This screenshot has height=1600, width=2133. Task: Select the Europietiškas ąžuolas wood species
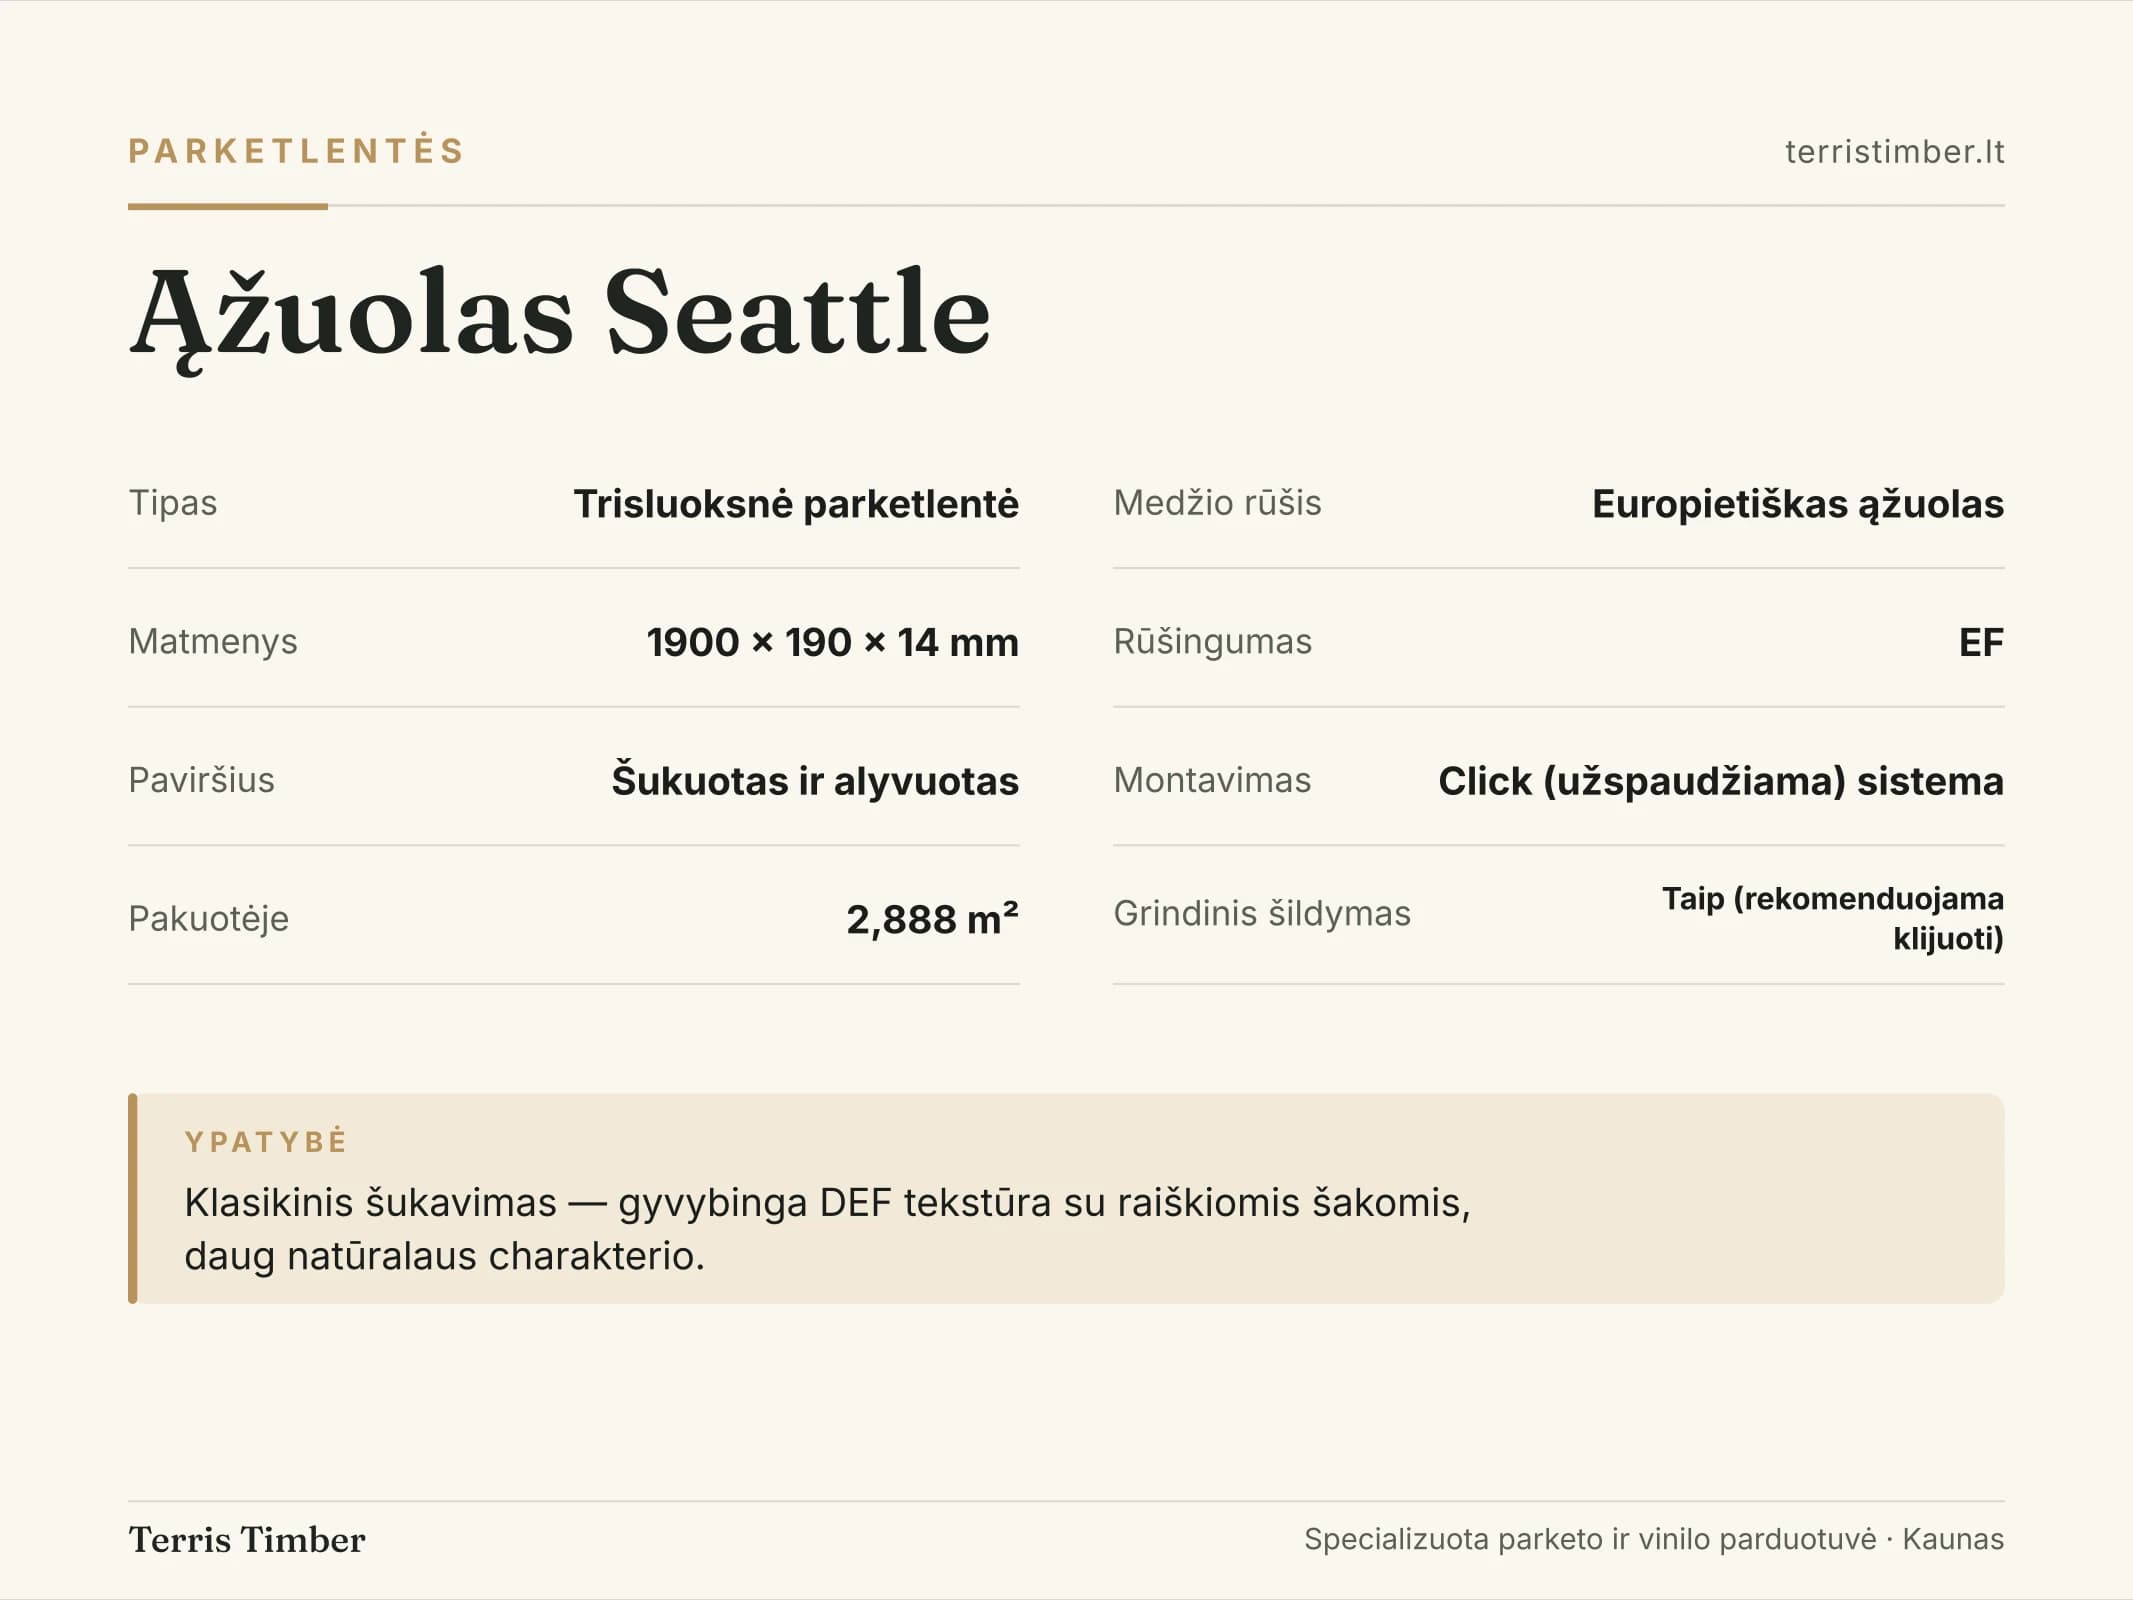coord(1798,504)
